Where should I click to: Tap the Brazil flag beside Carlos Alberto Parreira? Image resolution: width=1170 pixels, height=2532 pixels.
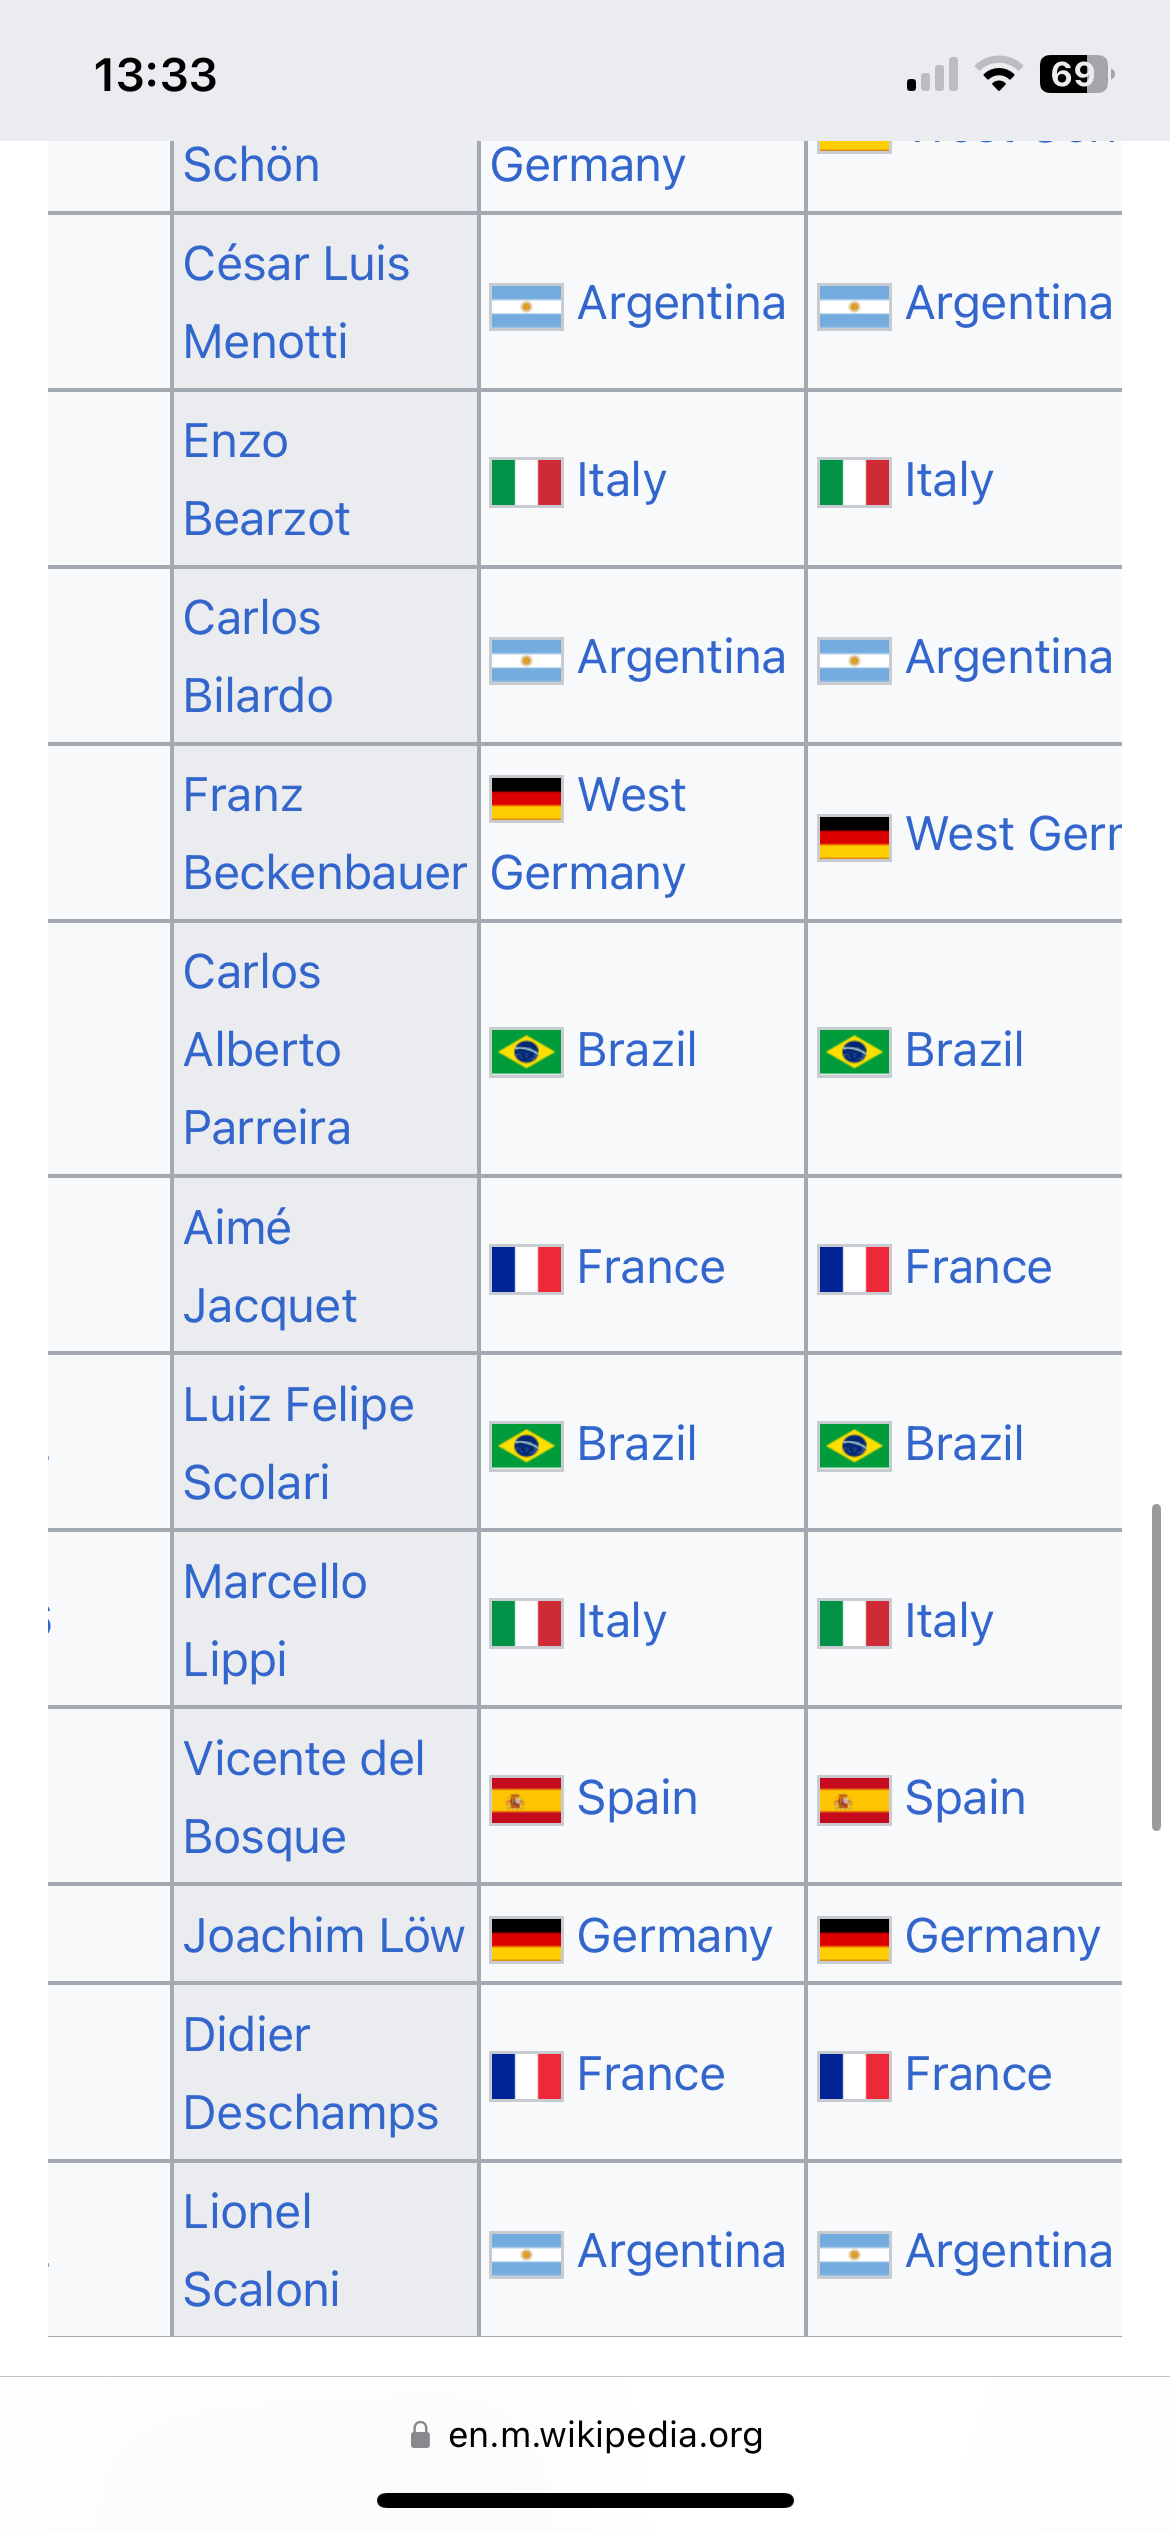click(x=526, y=1052)
